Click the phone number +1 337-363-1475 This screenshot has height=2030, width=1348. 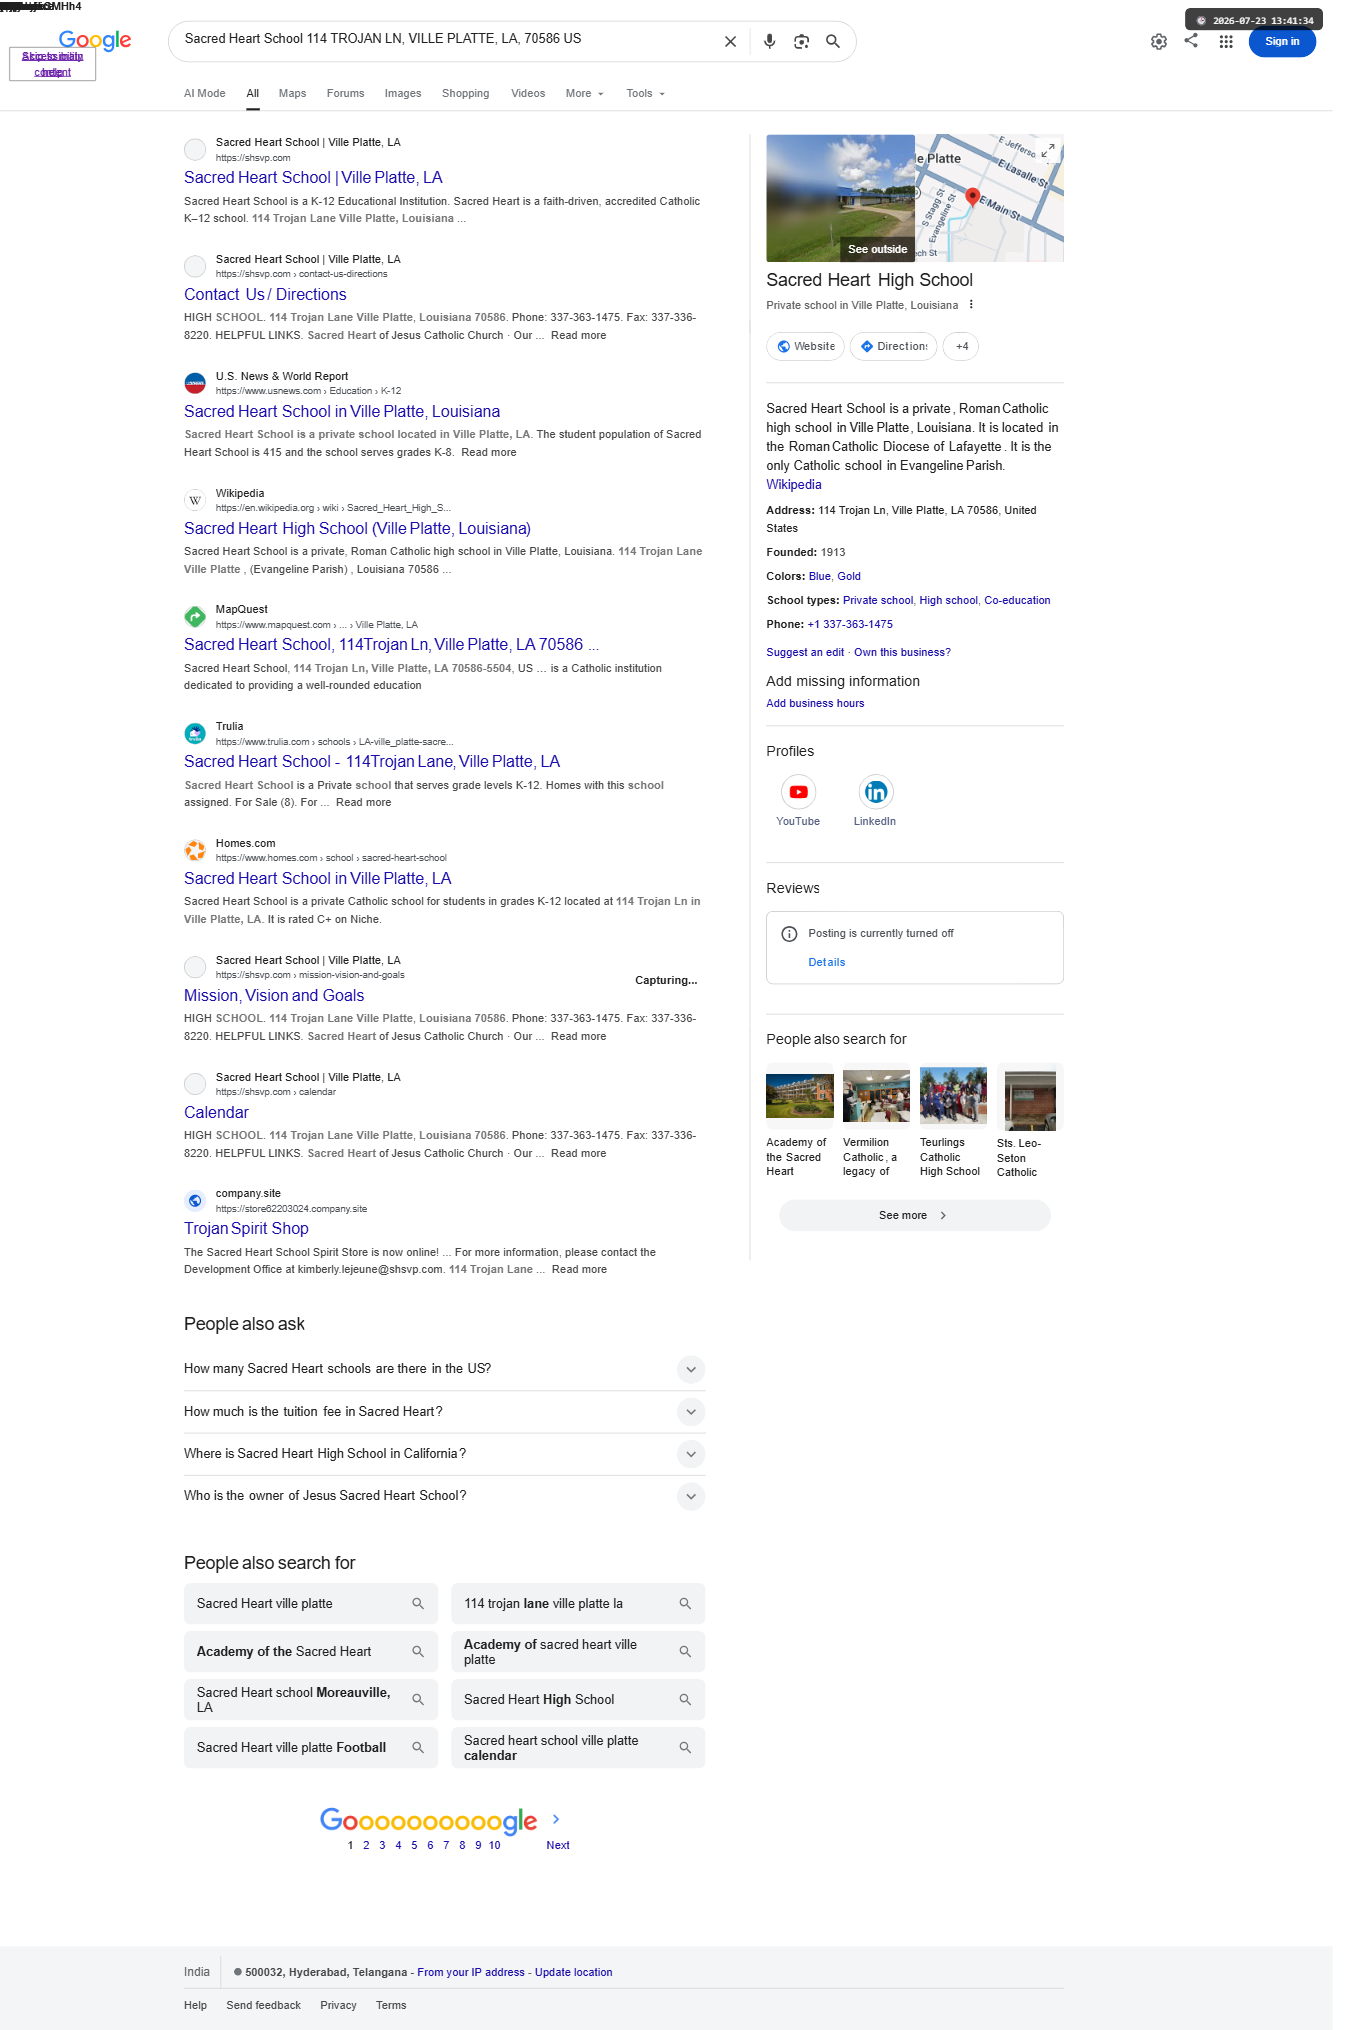(850, 625)
